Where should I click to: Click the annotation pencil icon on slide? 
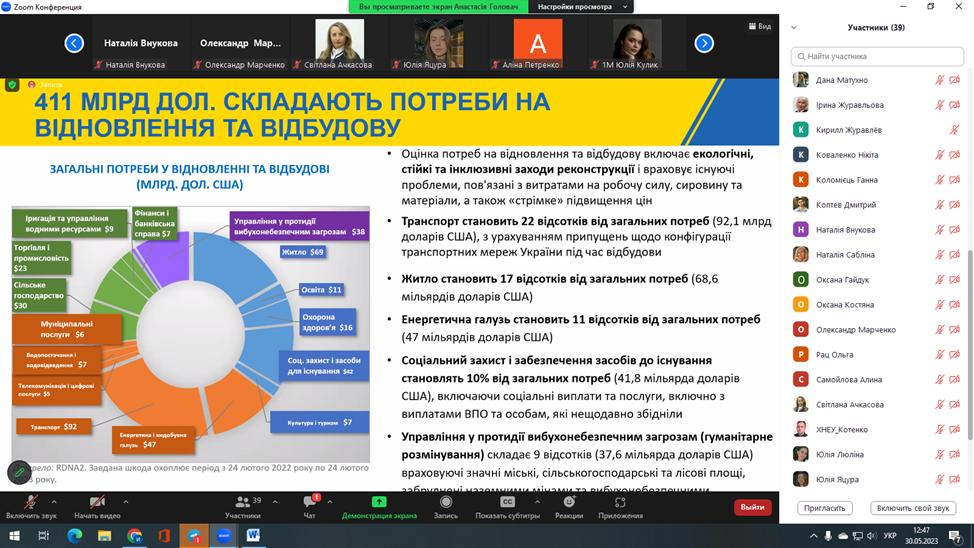[x=19, y=472]
